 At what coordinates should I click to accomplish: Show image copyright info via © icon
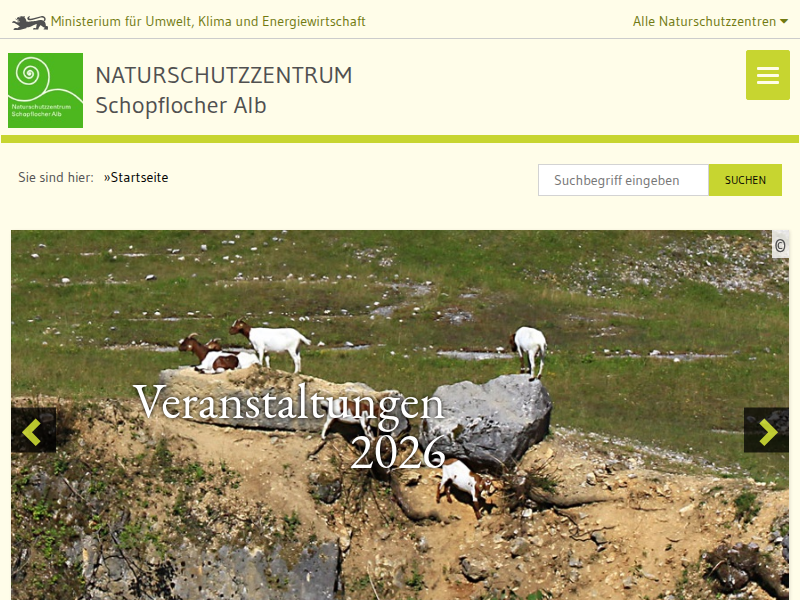780,245
